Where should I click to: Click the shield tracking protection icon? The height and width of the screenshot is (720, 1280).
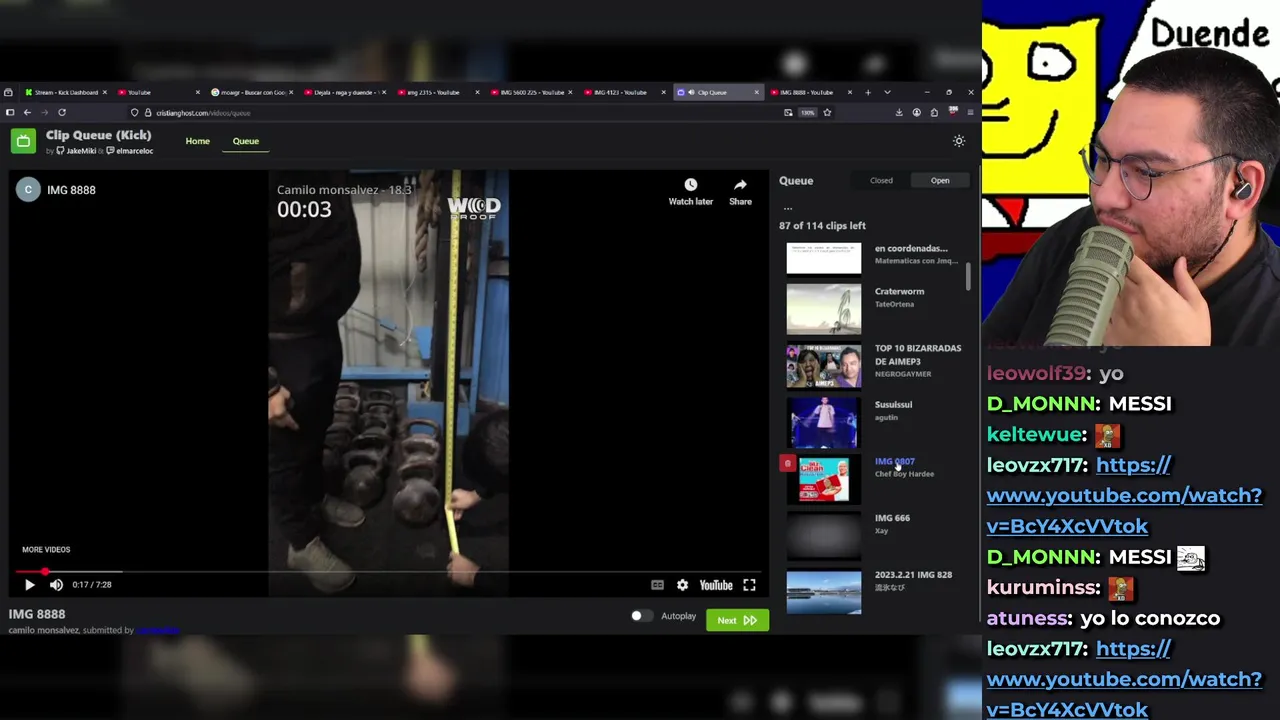pyautogui.click(x=135, y=113)
